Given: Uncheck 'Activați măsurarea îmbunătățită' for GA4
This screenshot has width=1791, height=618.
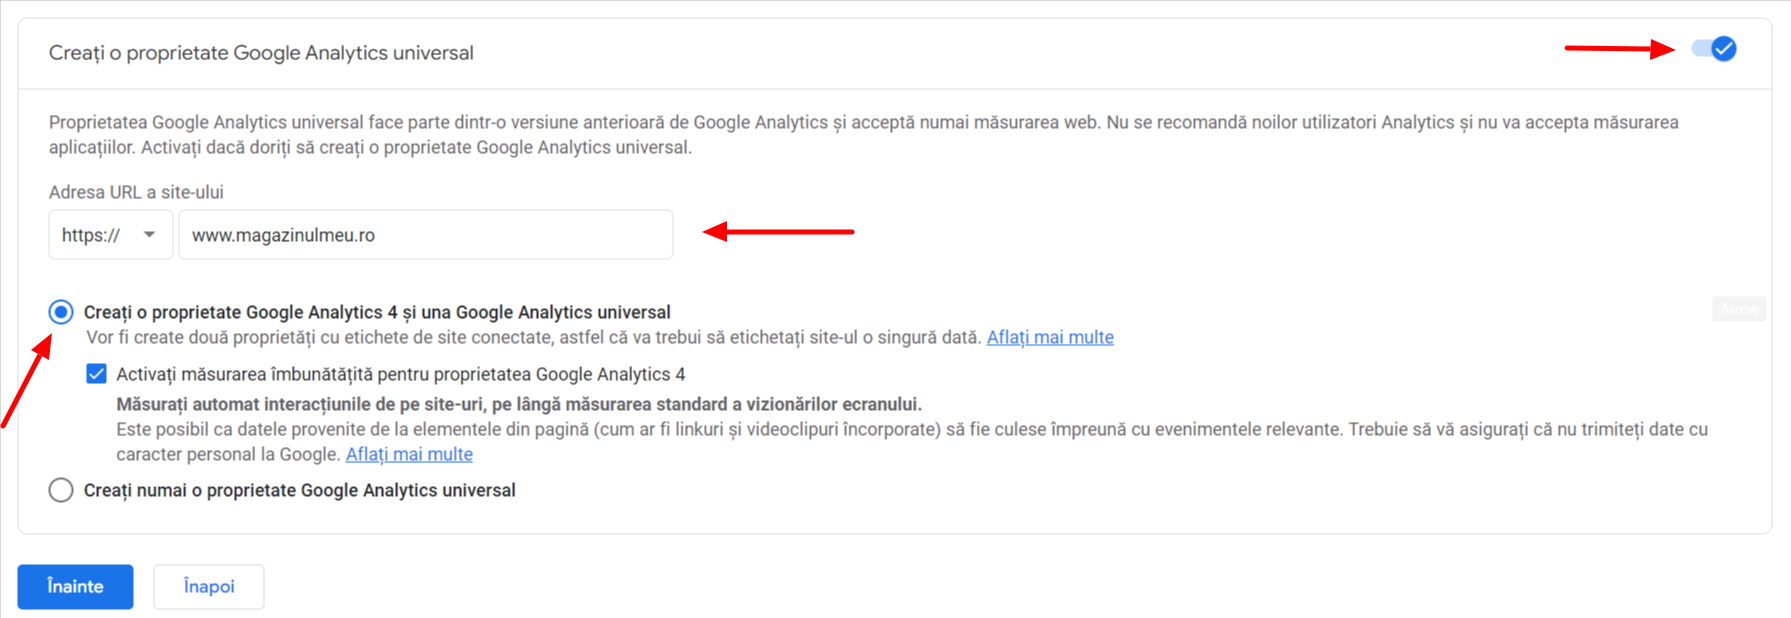Looking at the screenshot, I should pyautogui.click(x=96, y=373).
